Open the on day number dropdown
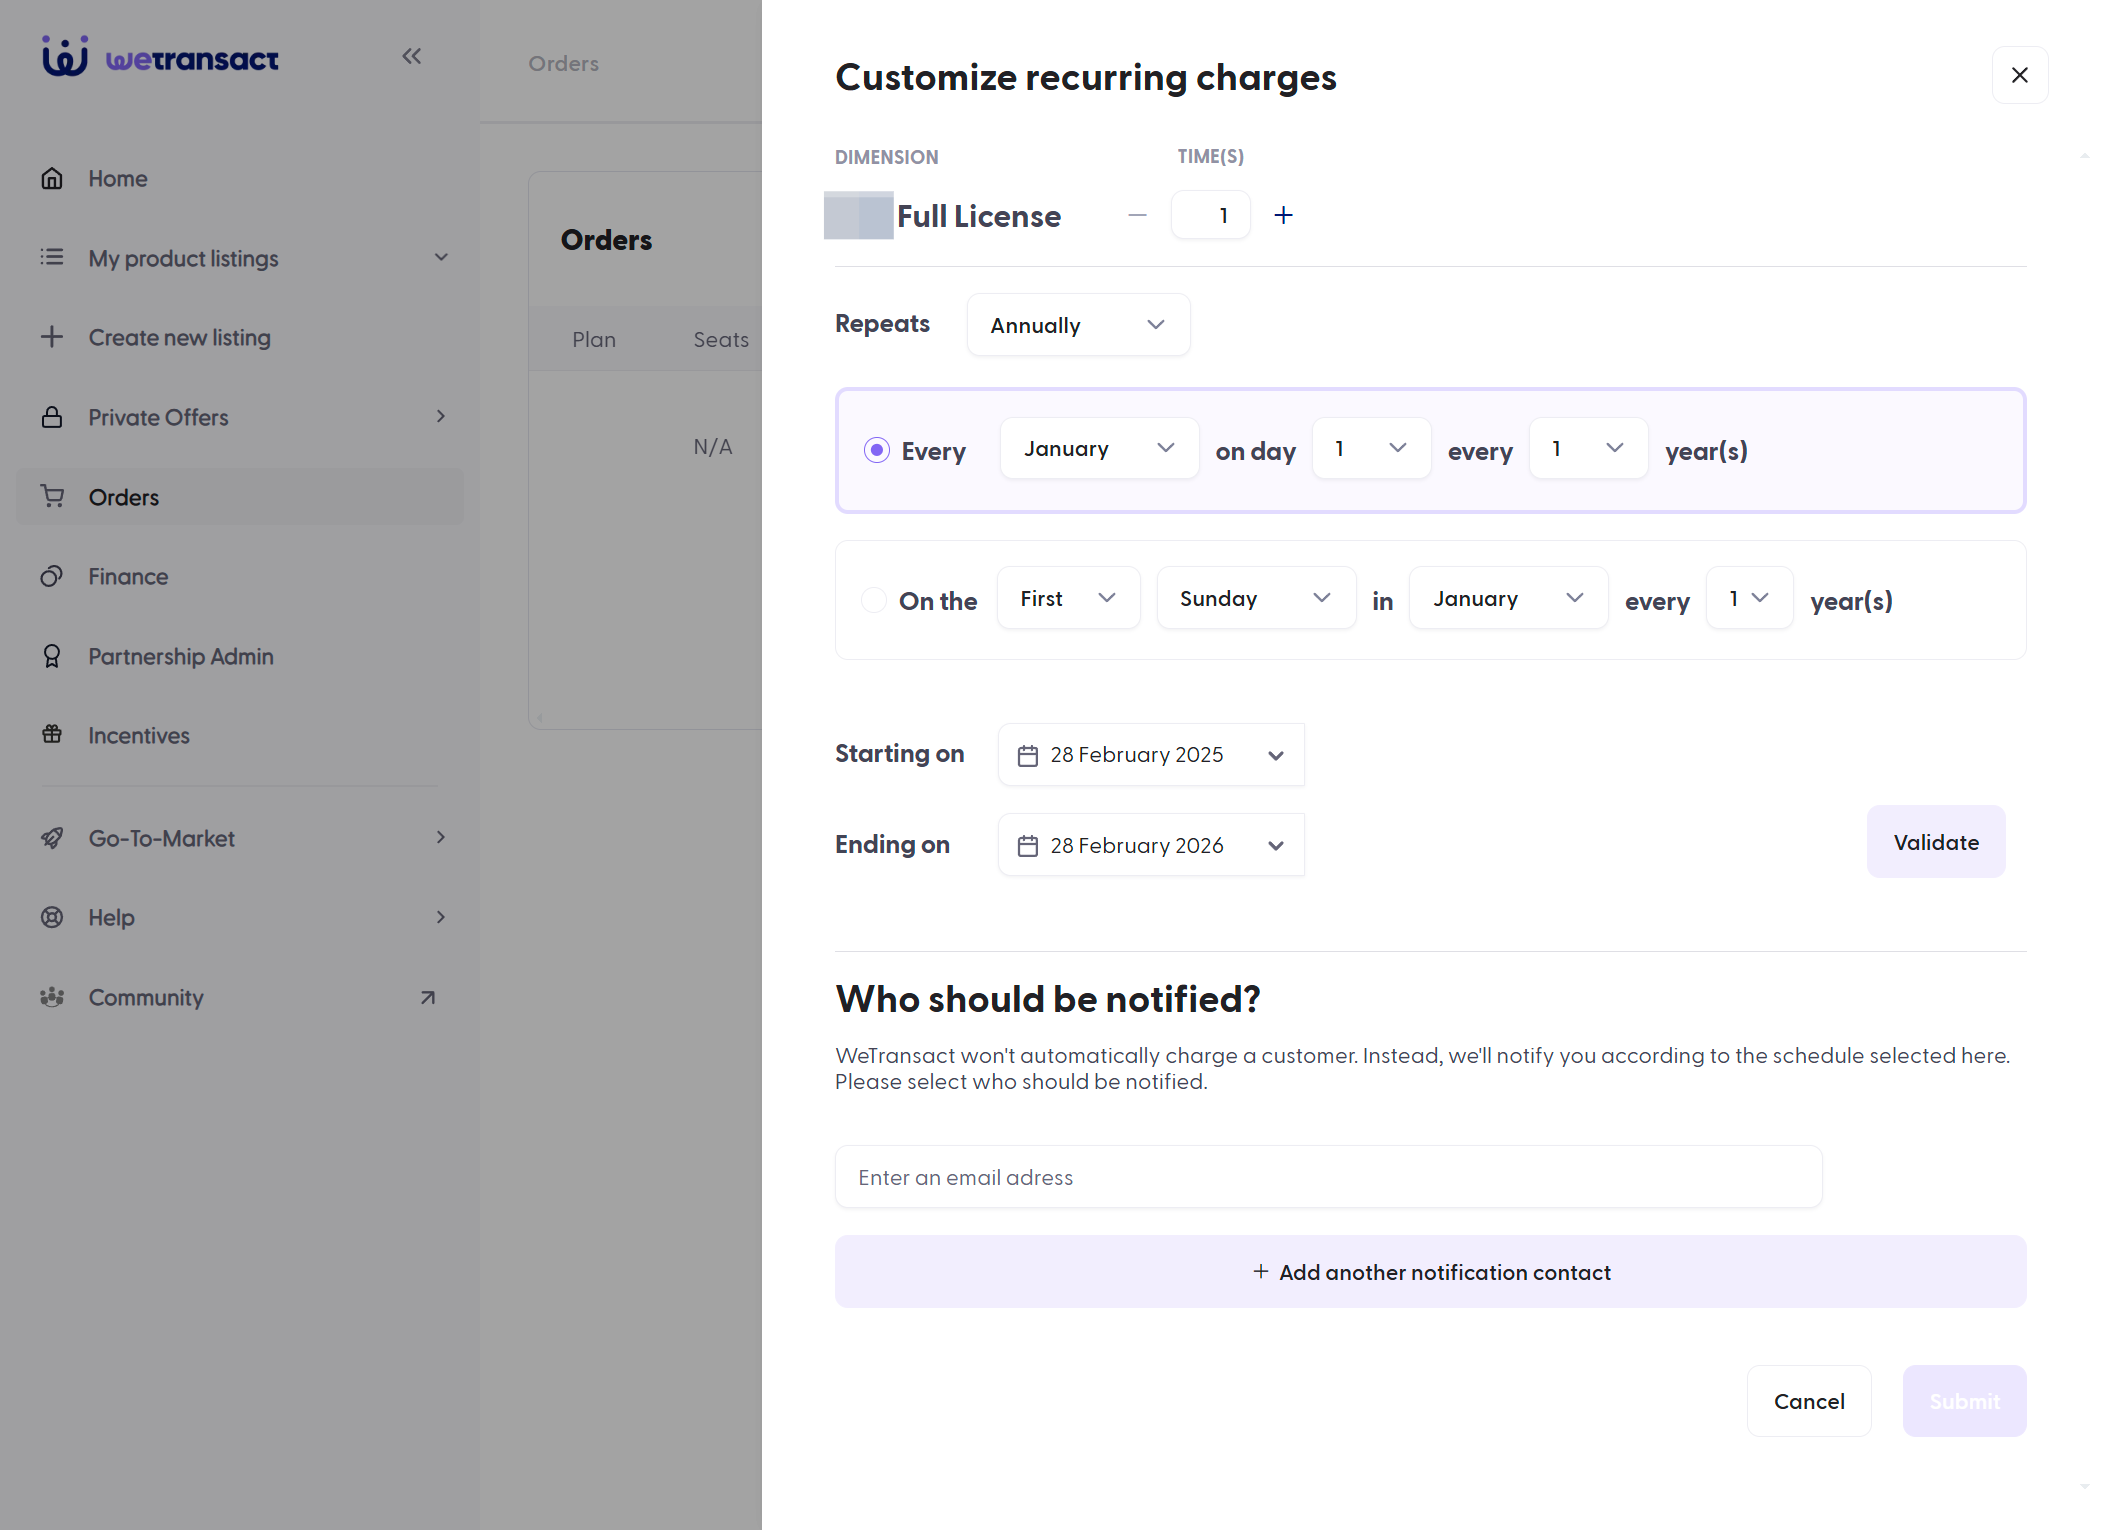The image size is (2122, 1530). pos(1371,448)
